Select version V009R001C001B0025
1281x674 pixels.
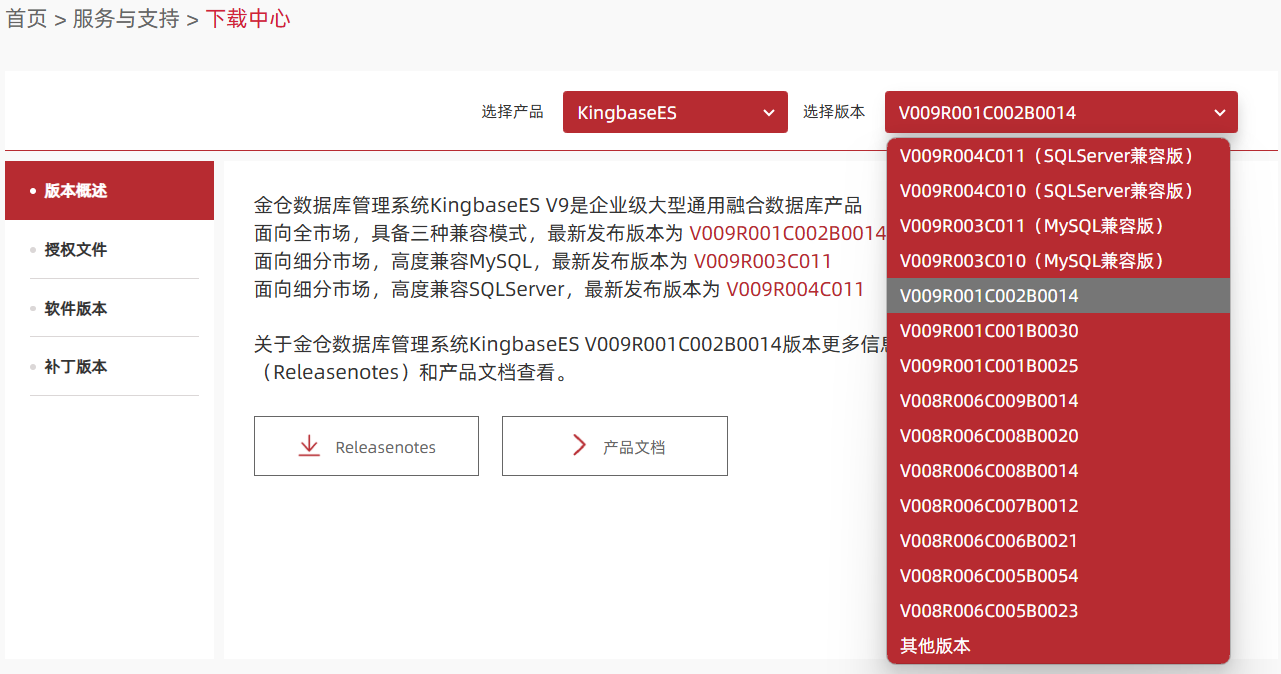point(1058,366)
